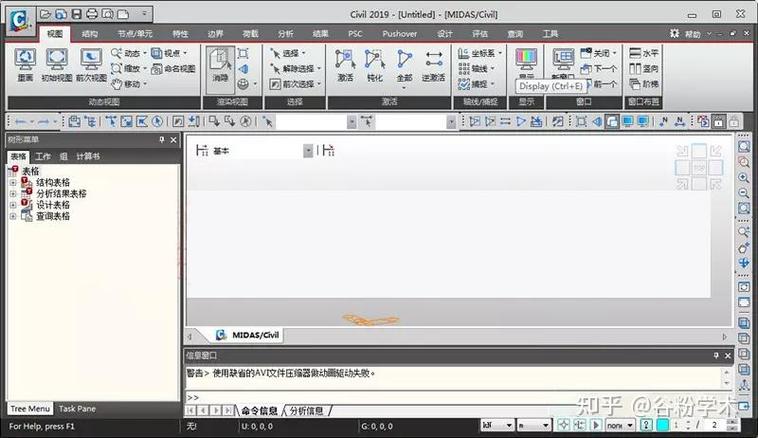The width and height of the screenshot is (758, 438).
Task: Click the Print icon in quick access toolbar
Action: coord(92,14)
